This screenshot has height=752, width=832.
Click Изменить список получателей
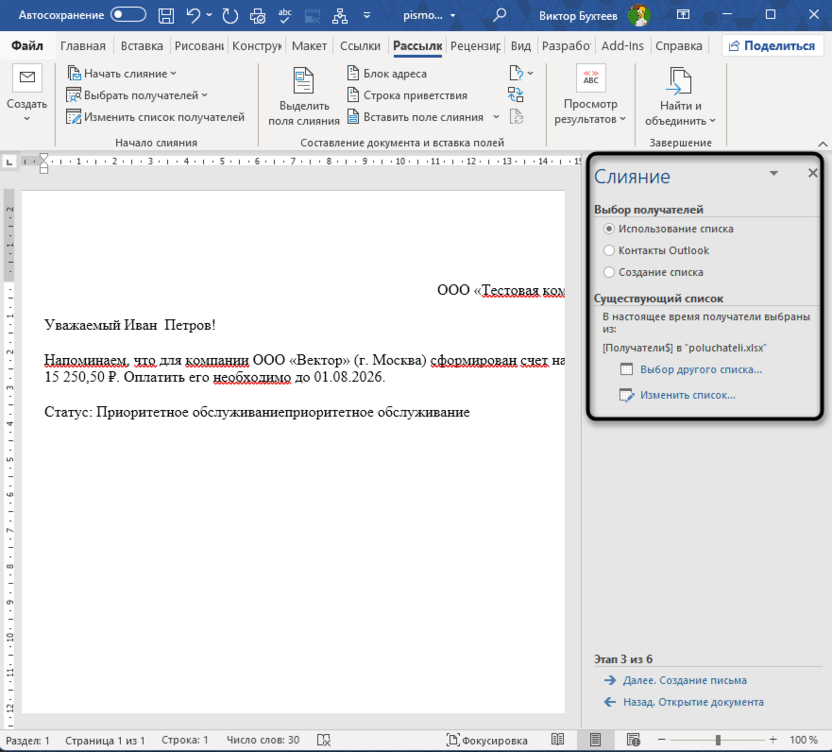155,117
